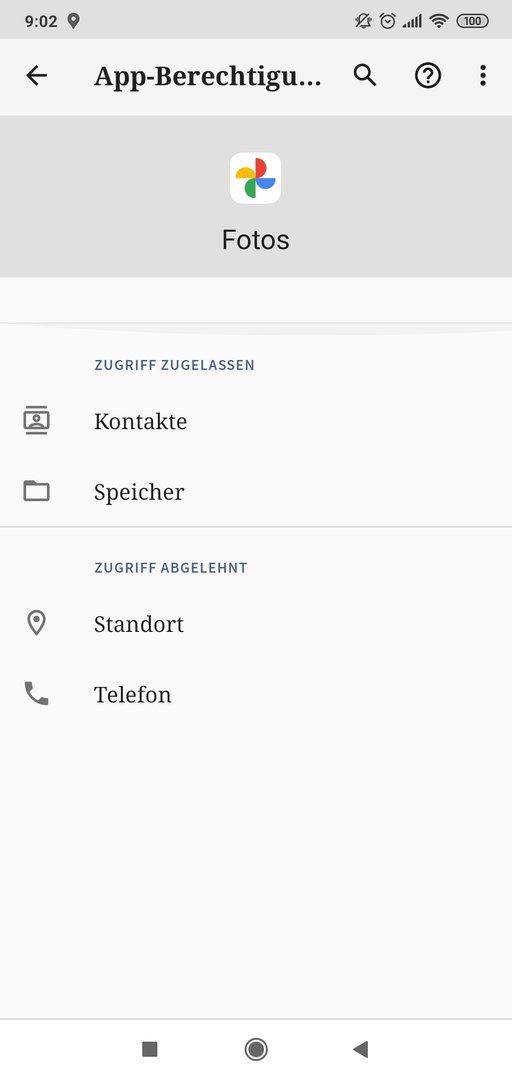
Task: Tap the triangle back navigation button
Action: point(361,1049)
